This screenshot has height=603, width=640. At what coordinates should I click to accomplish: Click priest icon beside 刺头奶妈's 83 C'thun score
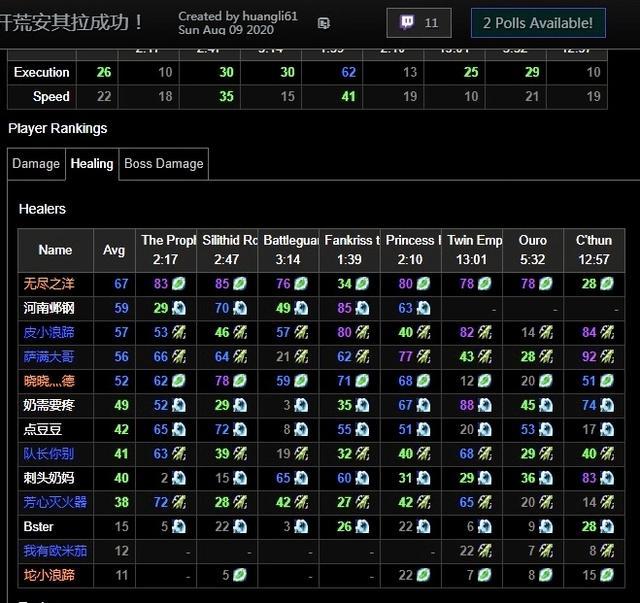[607, 478]
